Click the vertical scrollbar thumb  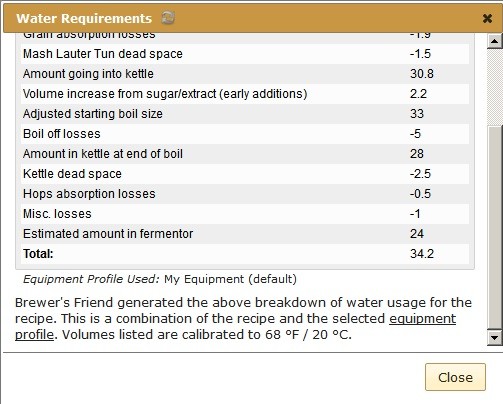[x=494, y=227]
